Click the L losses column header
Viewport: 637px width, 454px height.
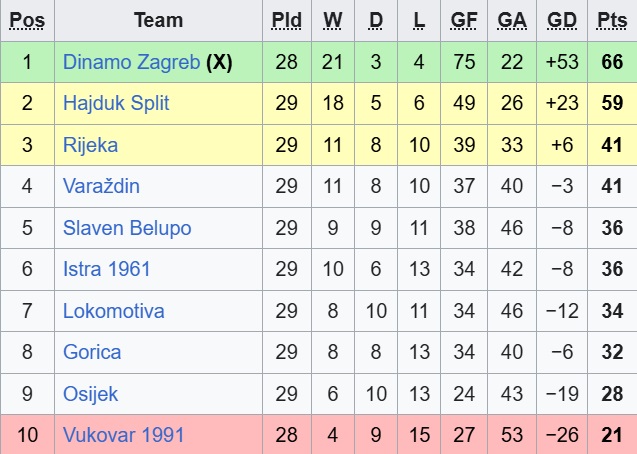click(x=419, y=20)
